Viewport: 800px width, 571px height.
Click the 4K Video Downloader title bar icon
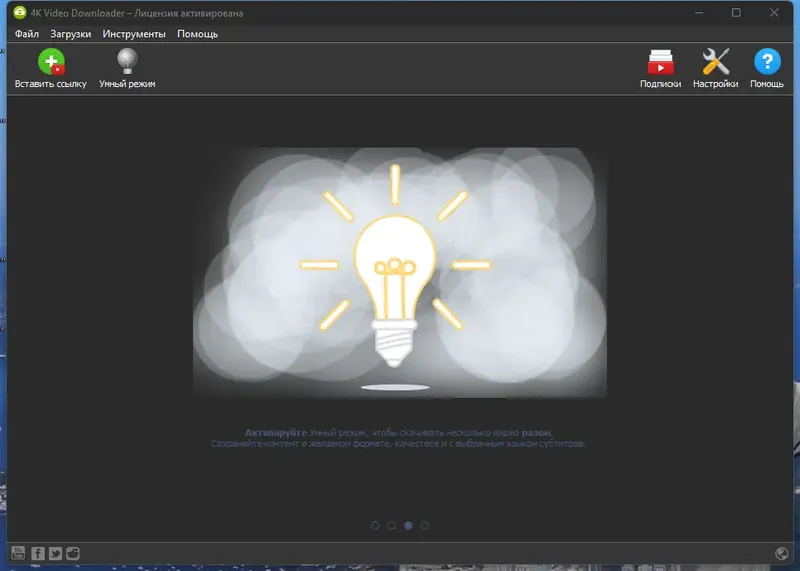[20, 13]
